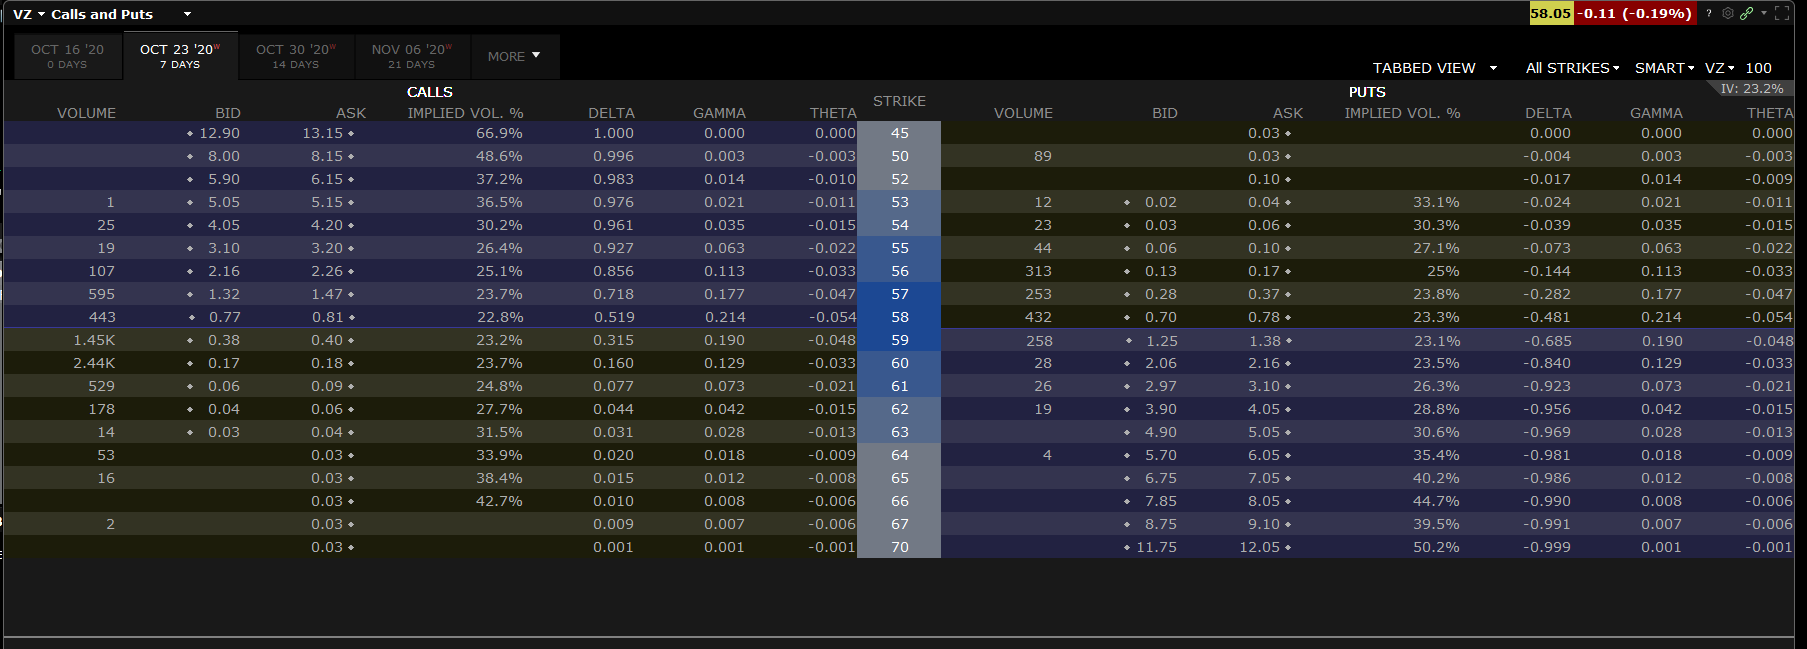This screenshot has width=1807, height=649.
Task: Click put implied vol 50.2% cell
Action: (x=1436, y=547)
